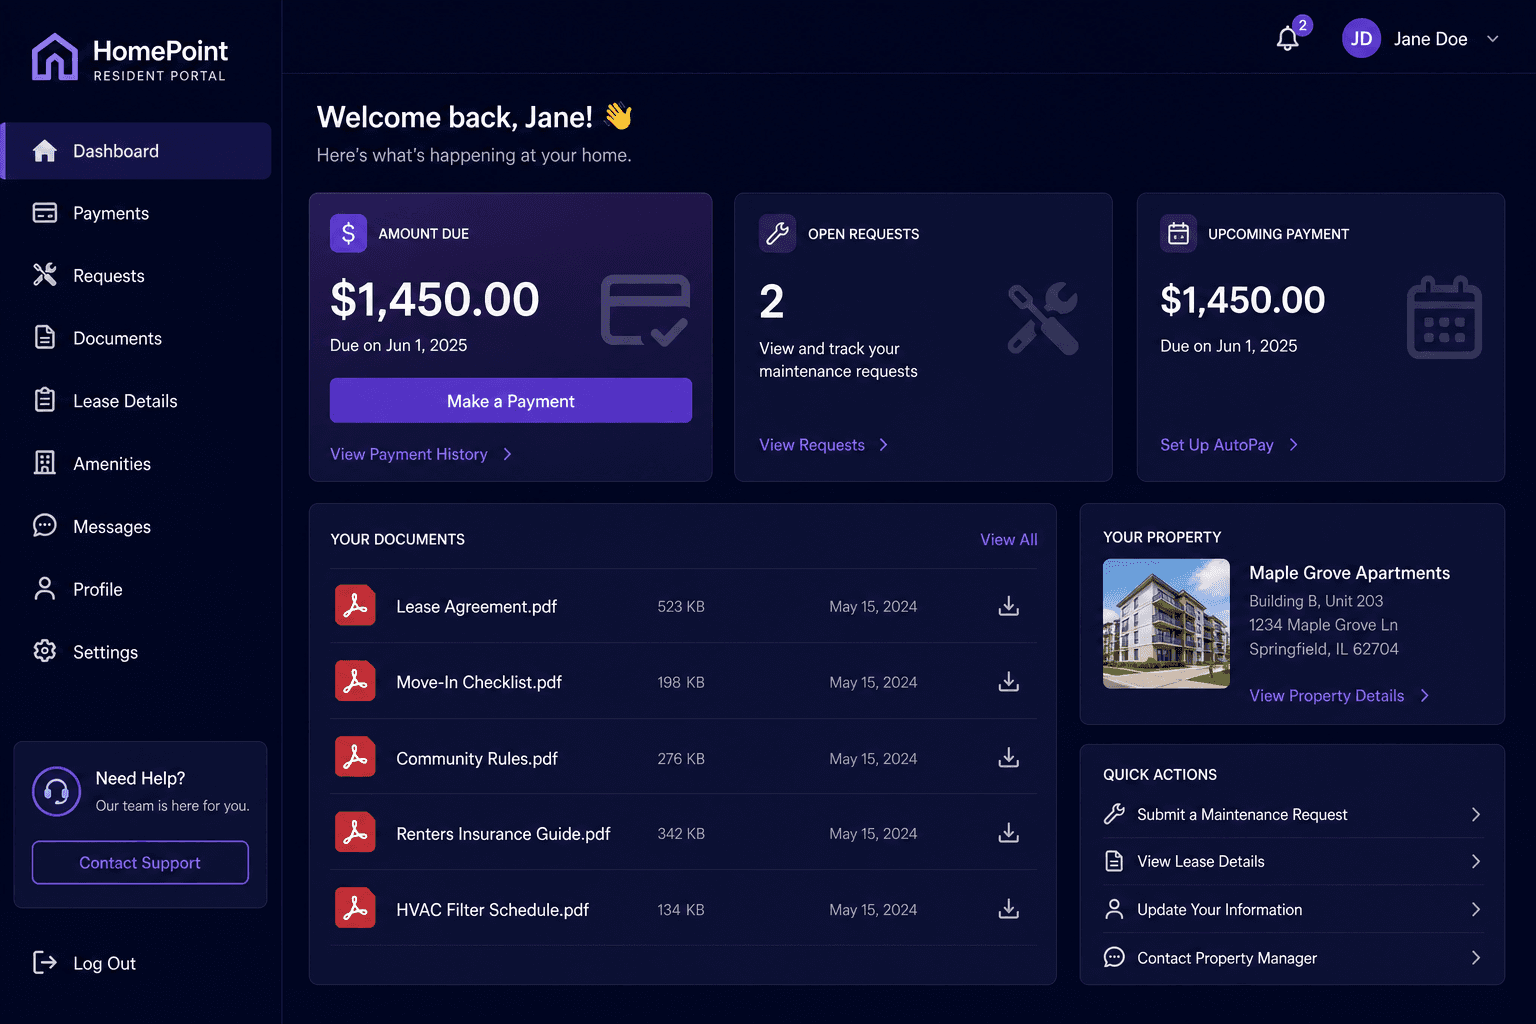This screenshot has height=1024, width=1536.
Task: Click View All in Your Documents
Action: click(x=1009, y=539)
